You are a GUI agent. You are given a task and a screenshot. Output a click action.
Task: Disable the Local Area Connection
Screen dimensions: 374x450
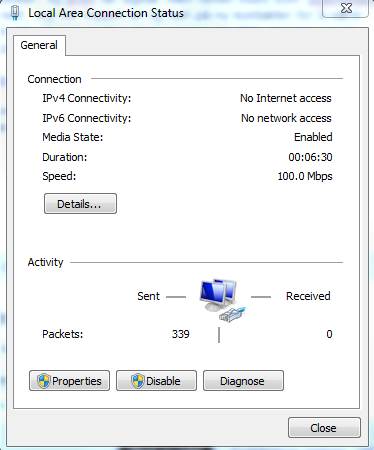(x=156, y=380)
